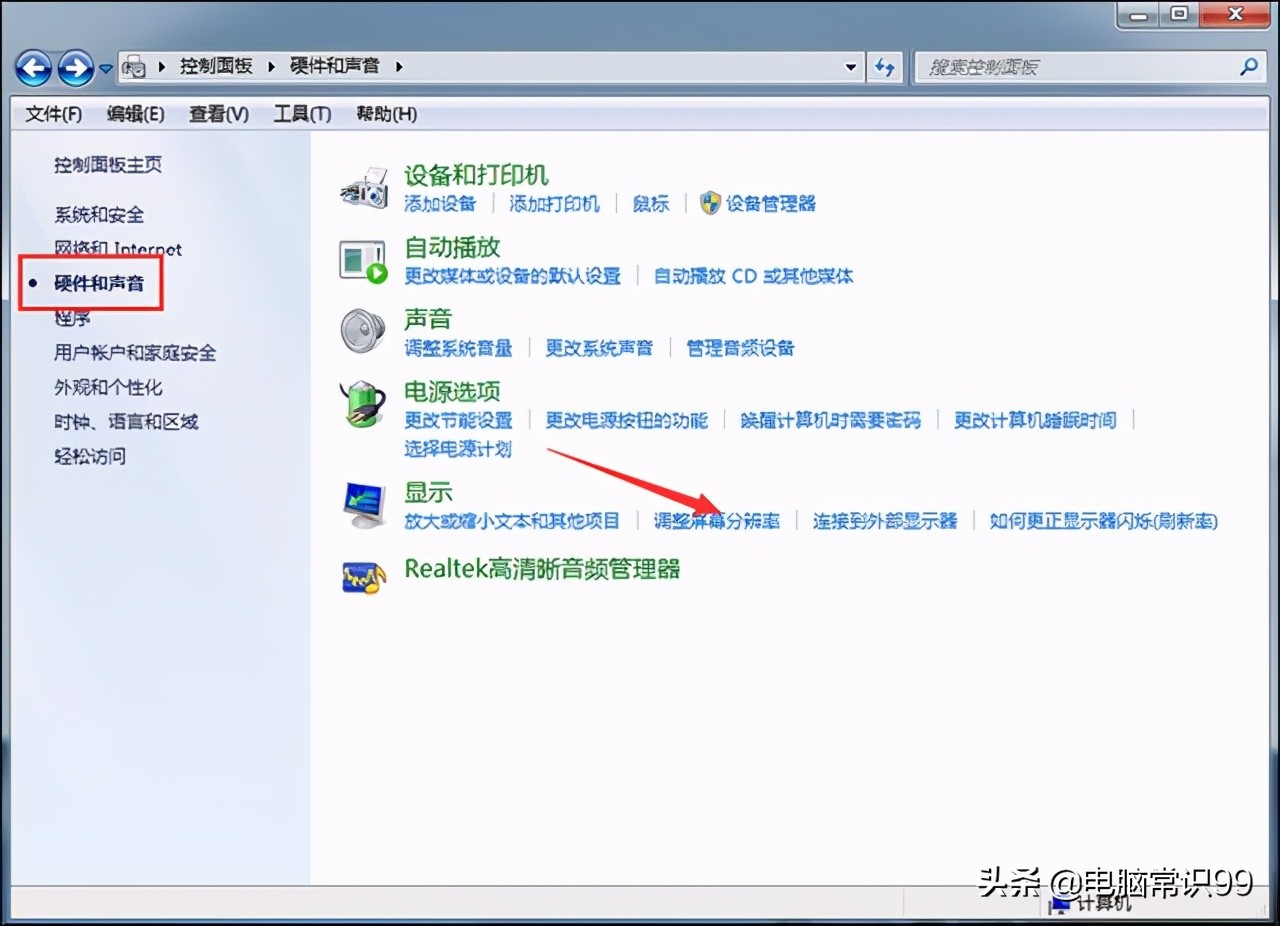Select the 声音 speaker icon

tap(362, 331)
